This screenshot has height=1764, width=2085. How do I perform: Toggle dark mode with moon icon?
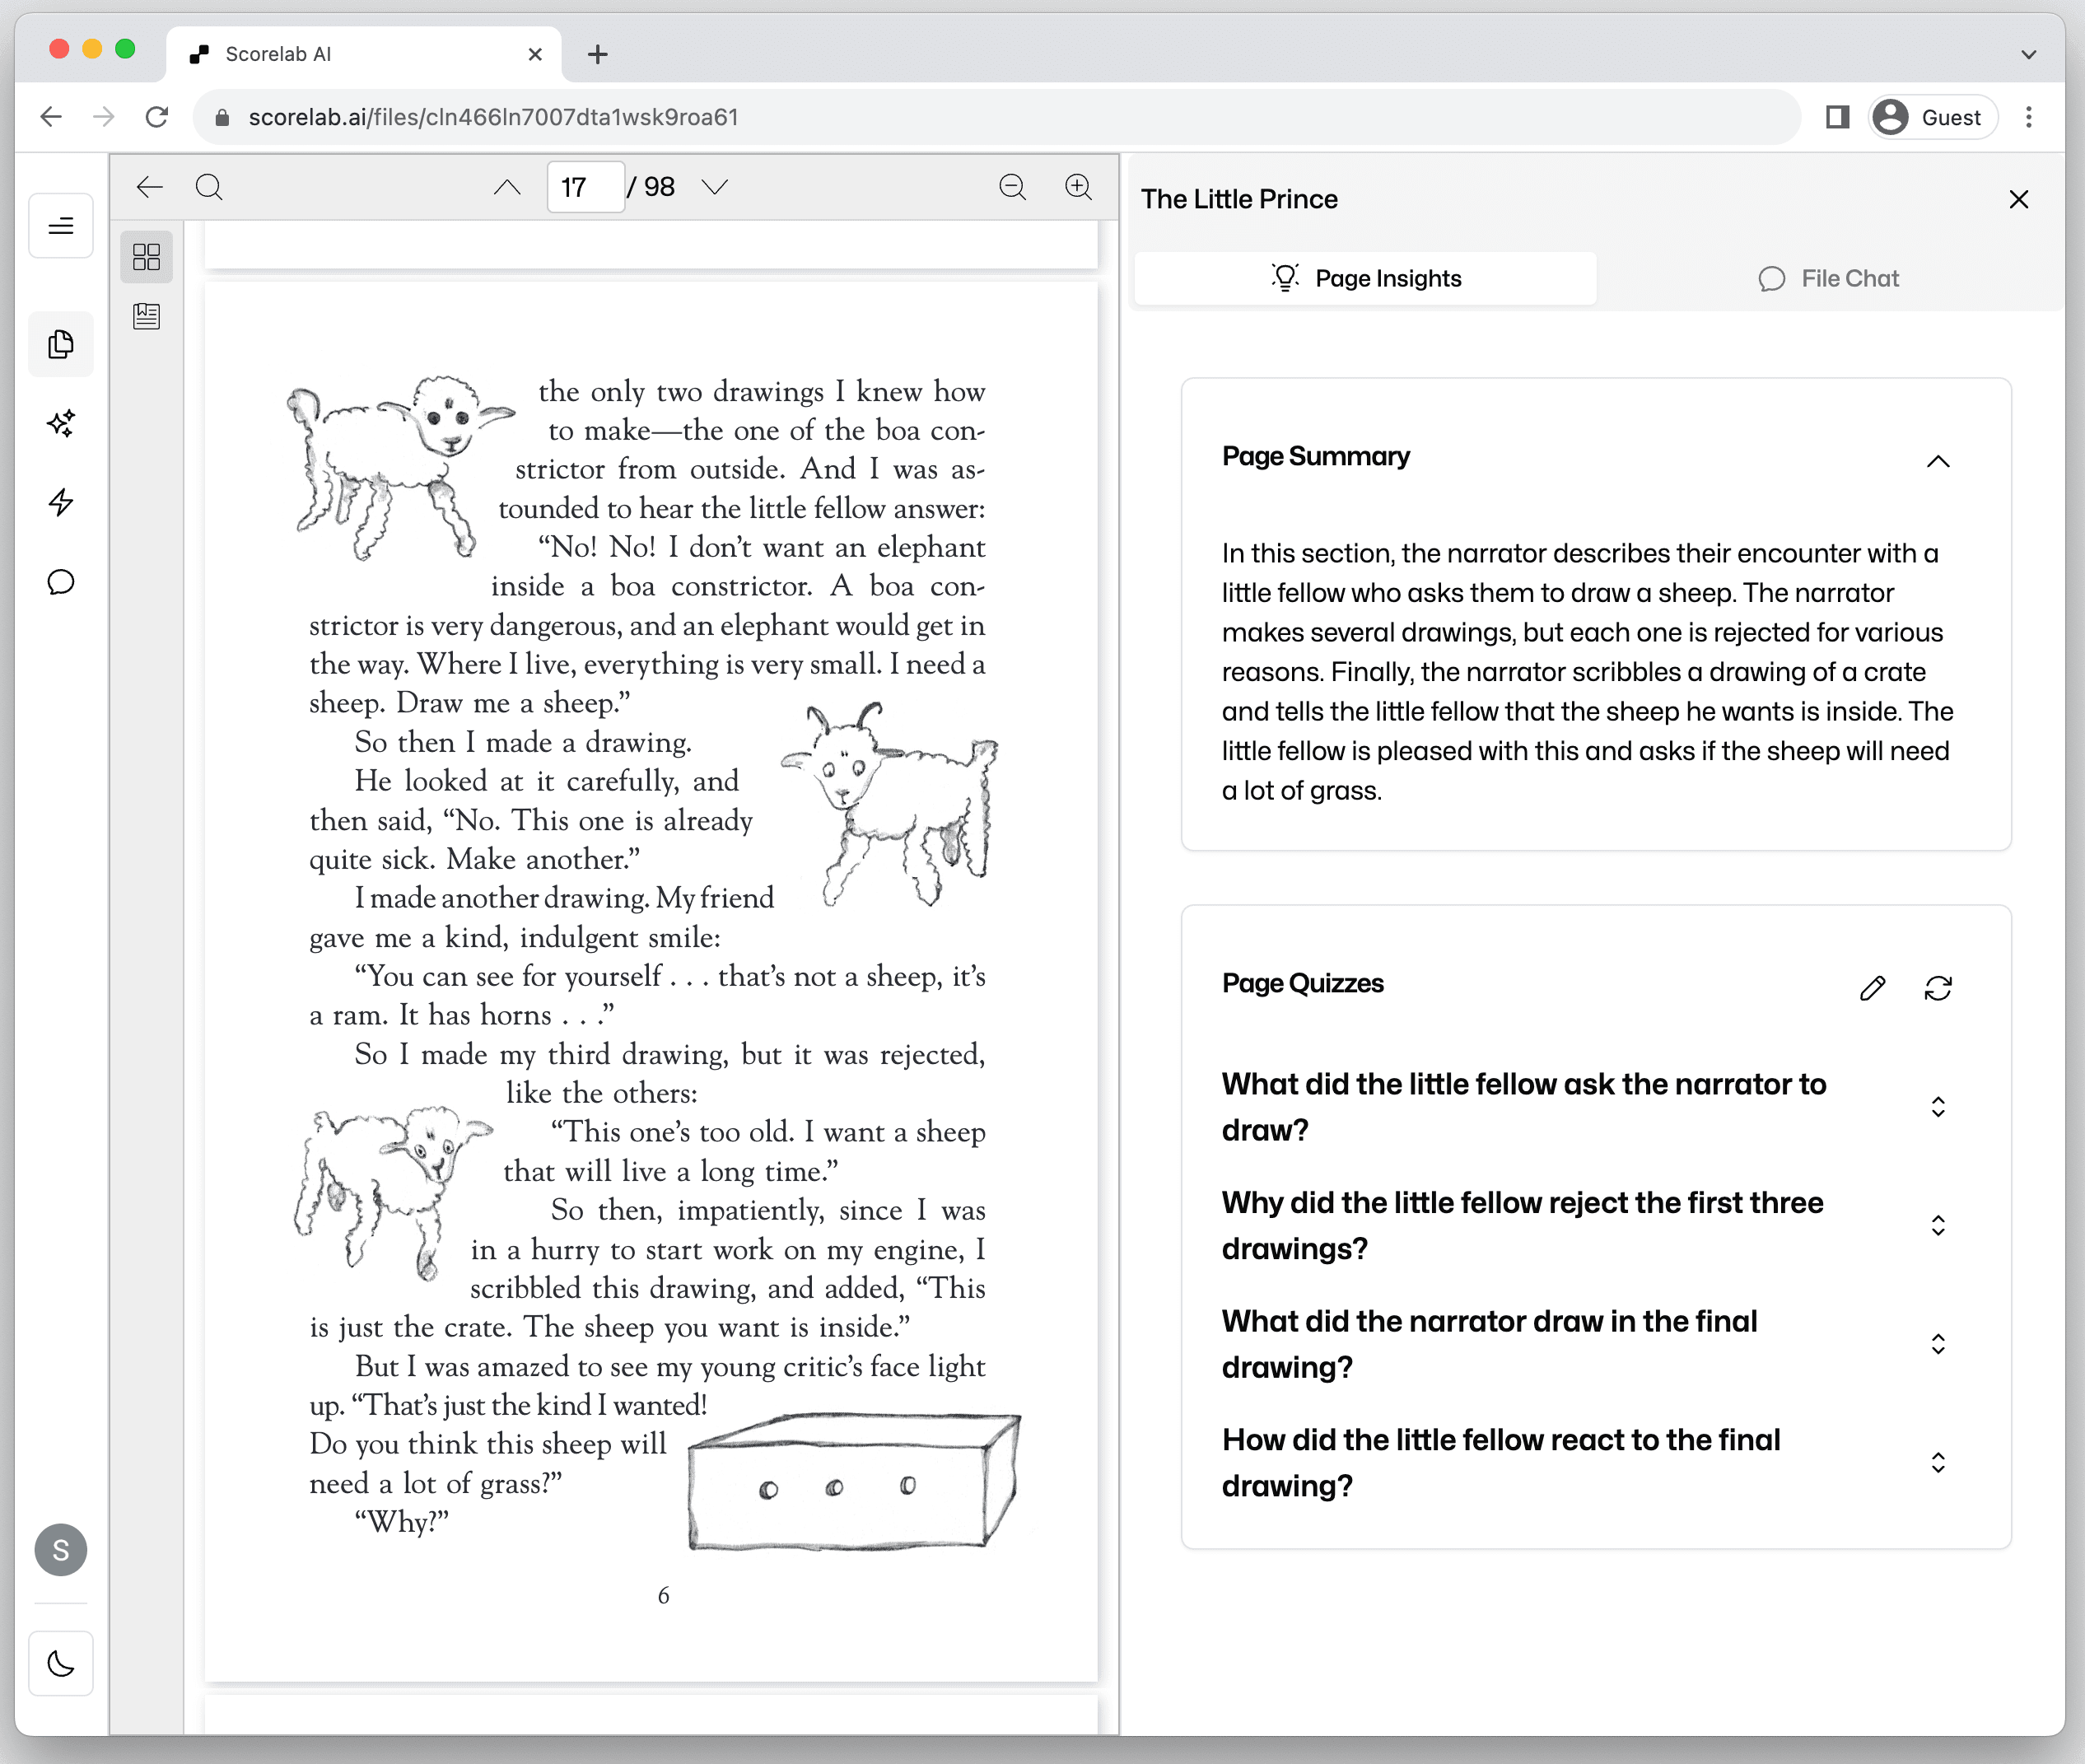[61, 1664]
